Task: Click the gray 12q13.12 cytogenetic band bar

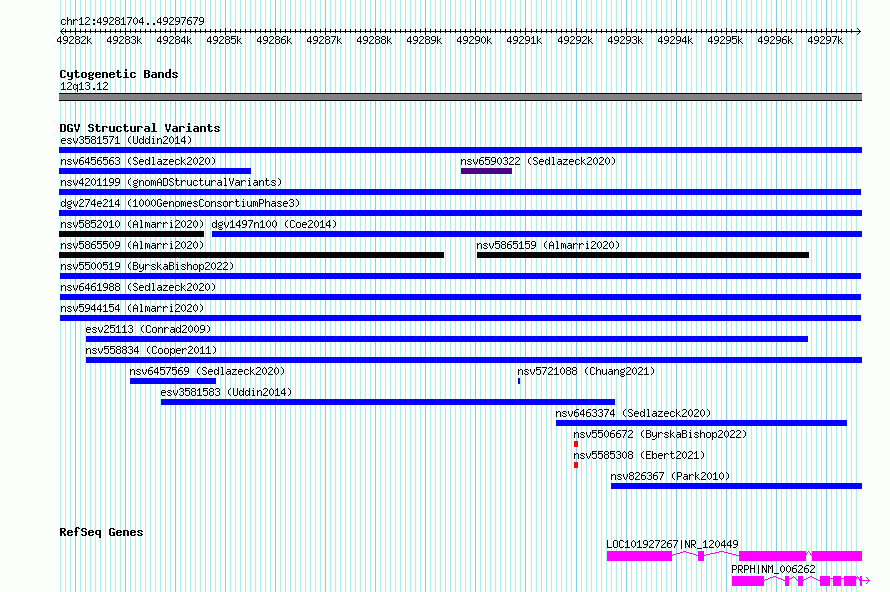Action: pos(460,97)
